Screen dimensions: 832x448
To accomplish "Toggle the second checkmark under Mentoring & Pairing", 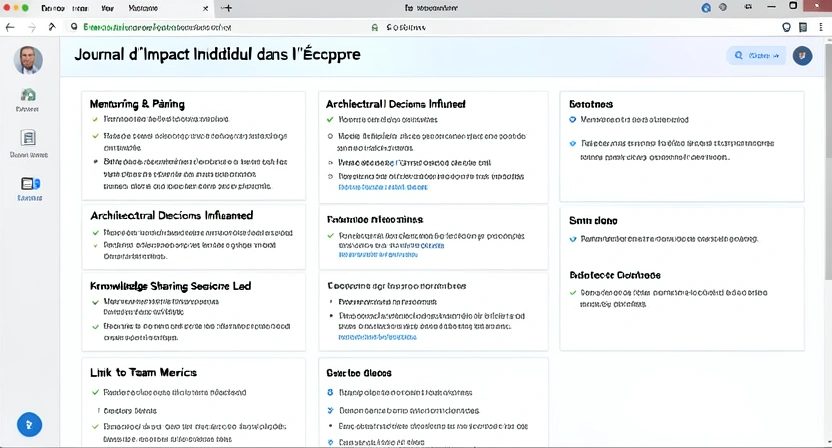I will click(96, 136).
